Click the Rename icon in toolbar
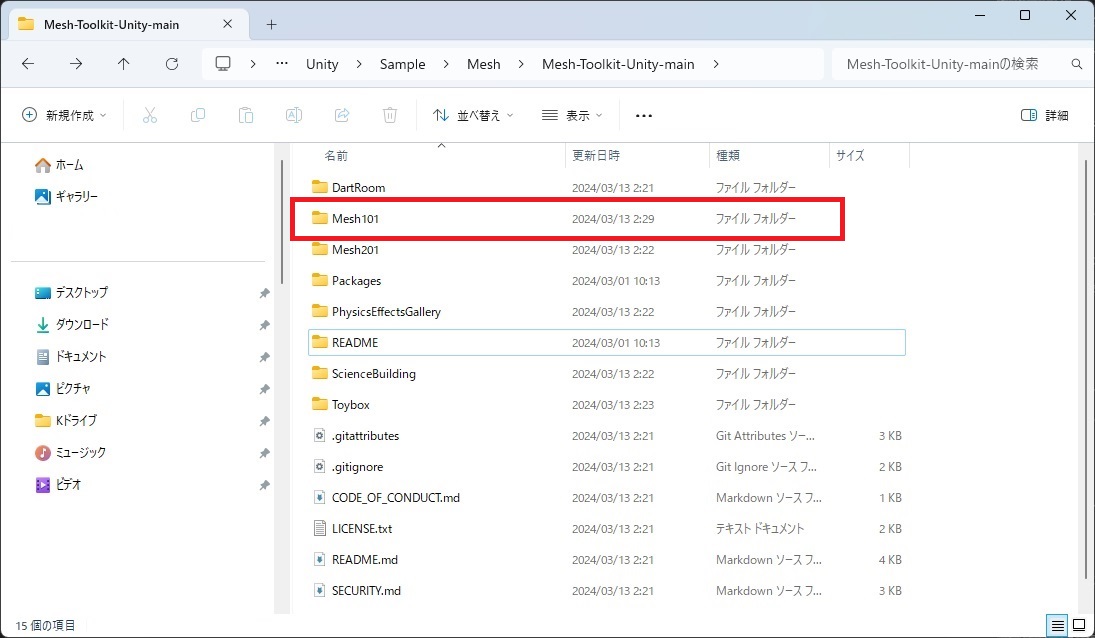 coord(294,115)
